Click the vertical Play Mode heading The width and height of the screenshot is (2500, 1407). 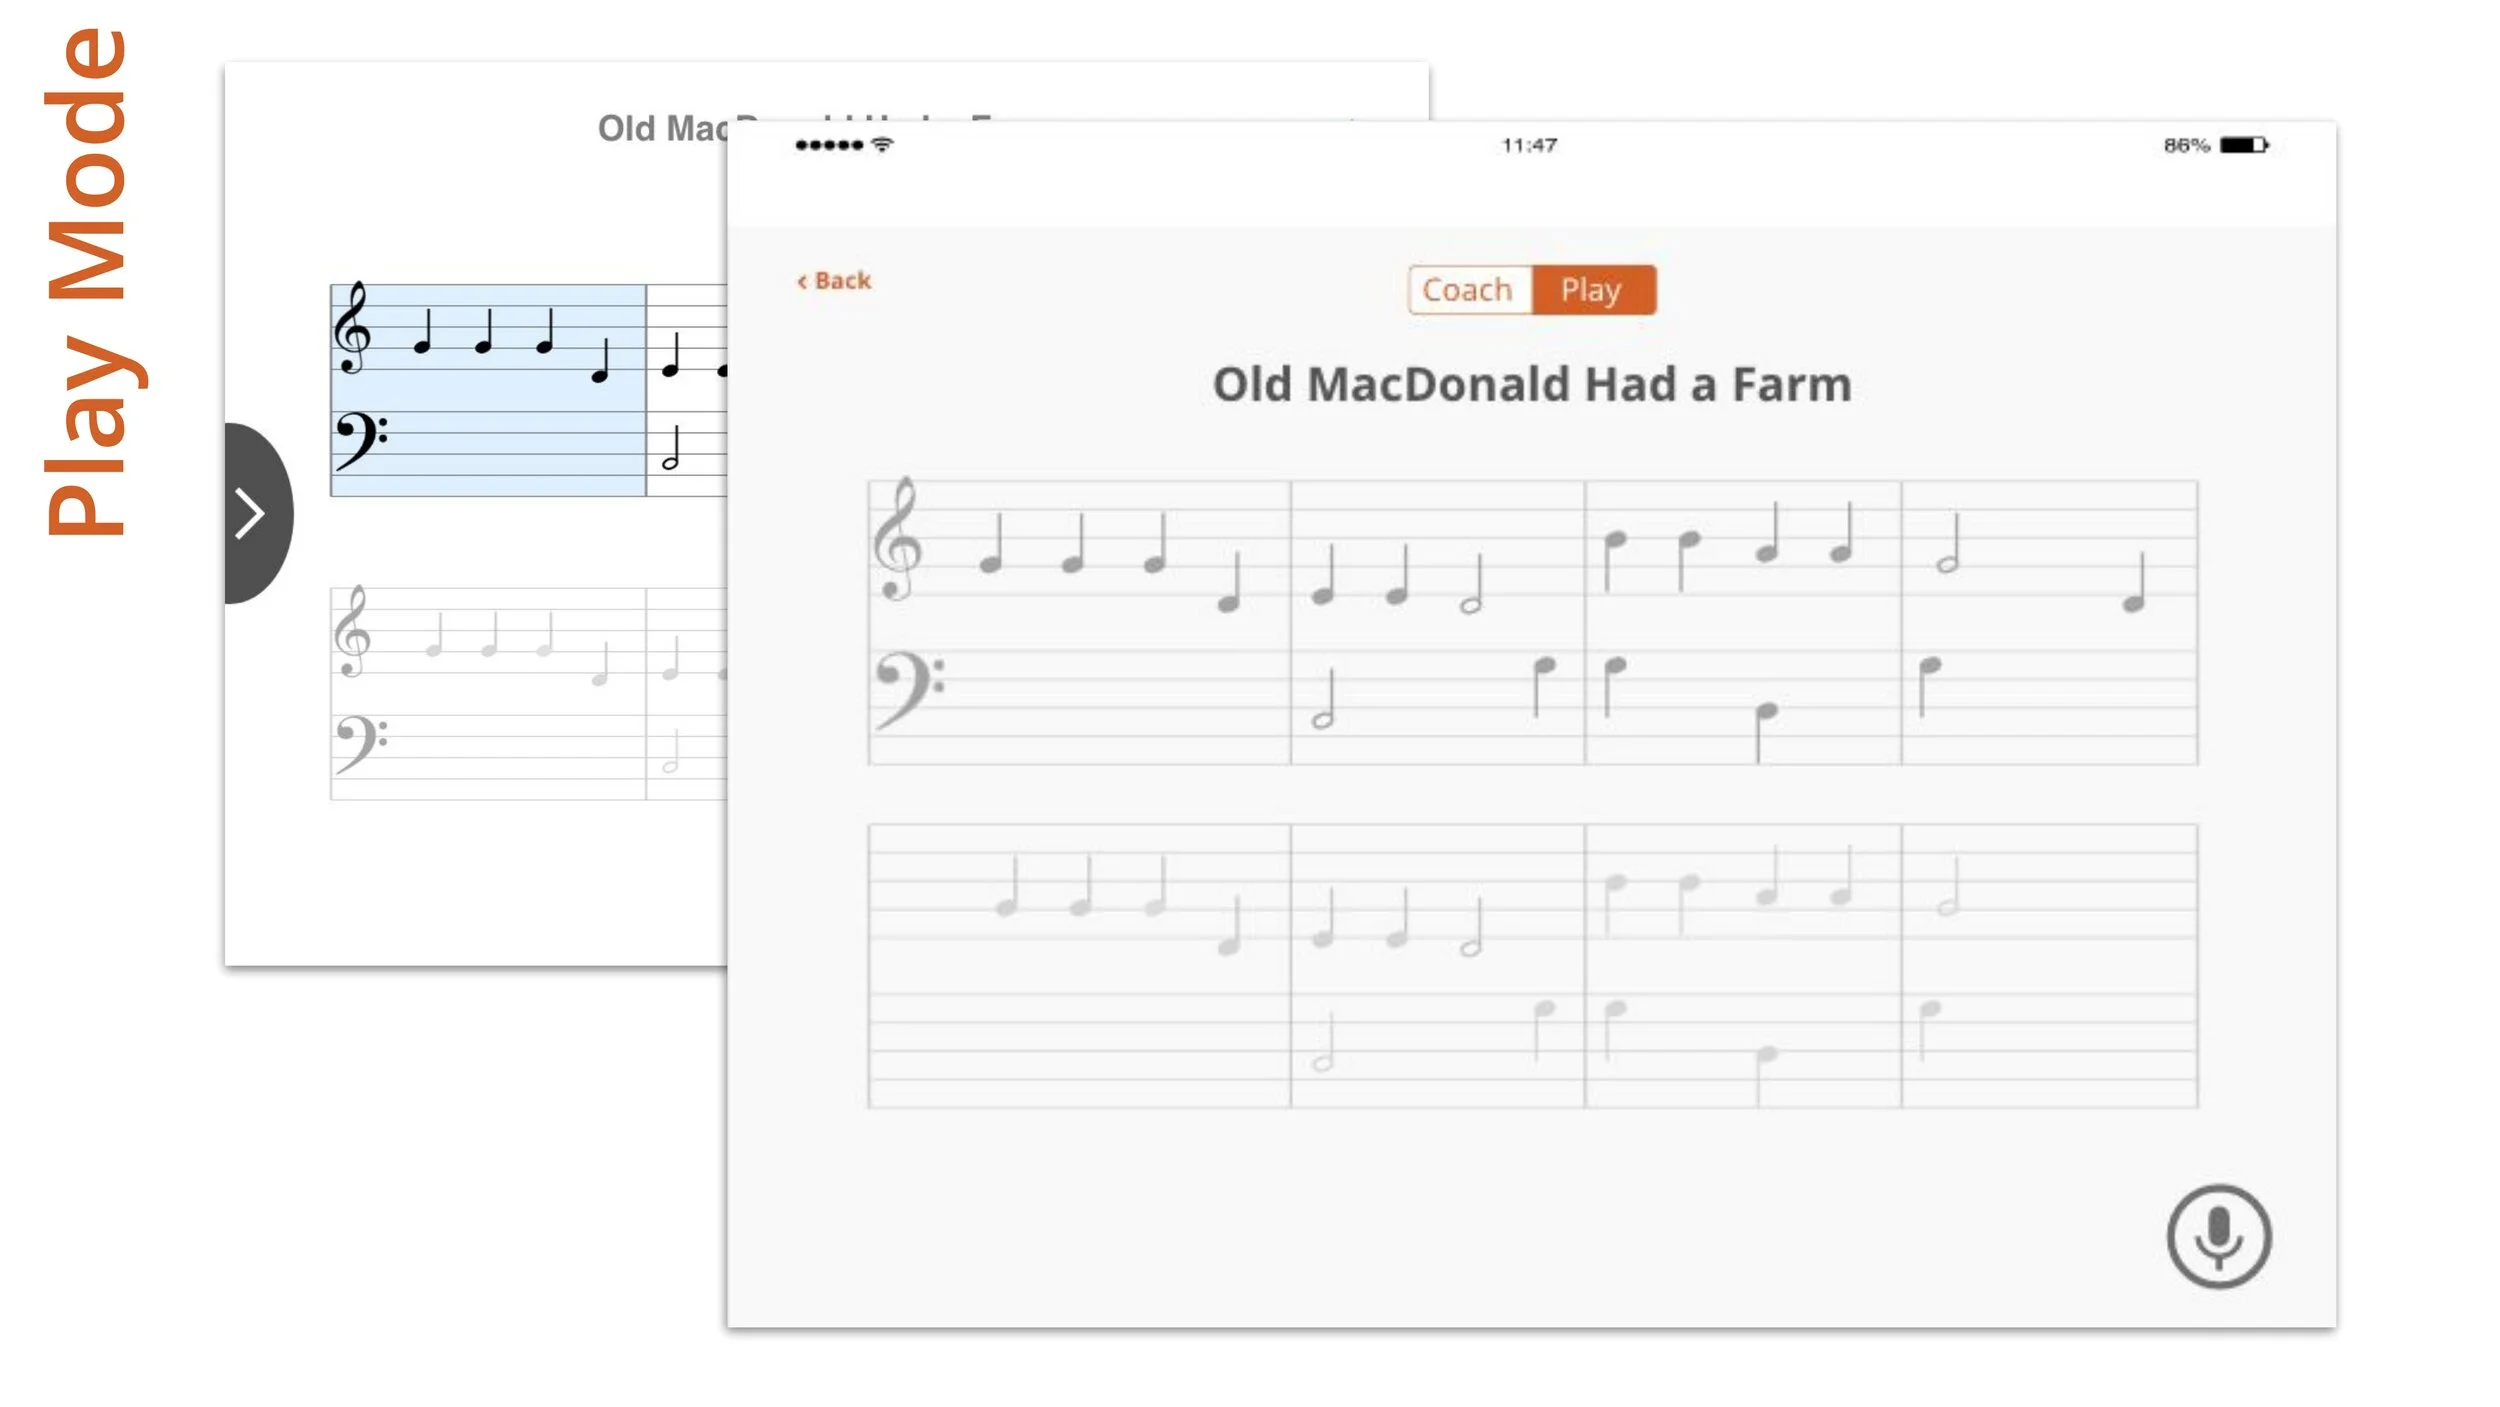tap(87, 282)
